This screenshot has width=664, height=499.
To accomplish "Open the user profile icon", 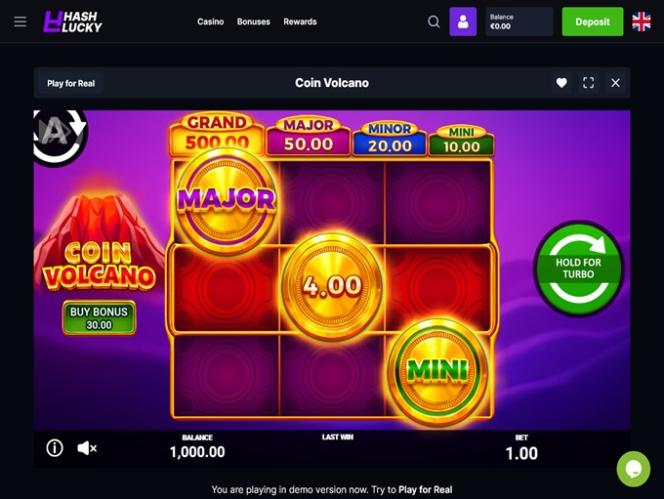I will 463,22.
